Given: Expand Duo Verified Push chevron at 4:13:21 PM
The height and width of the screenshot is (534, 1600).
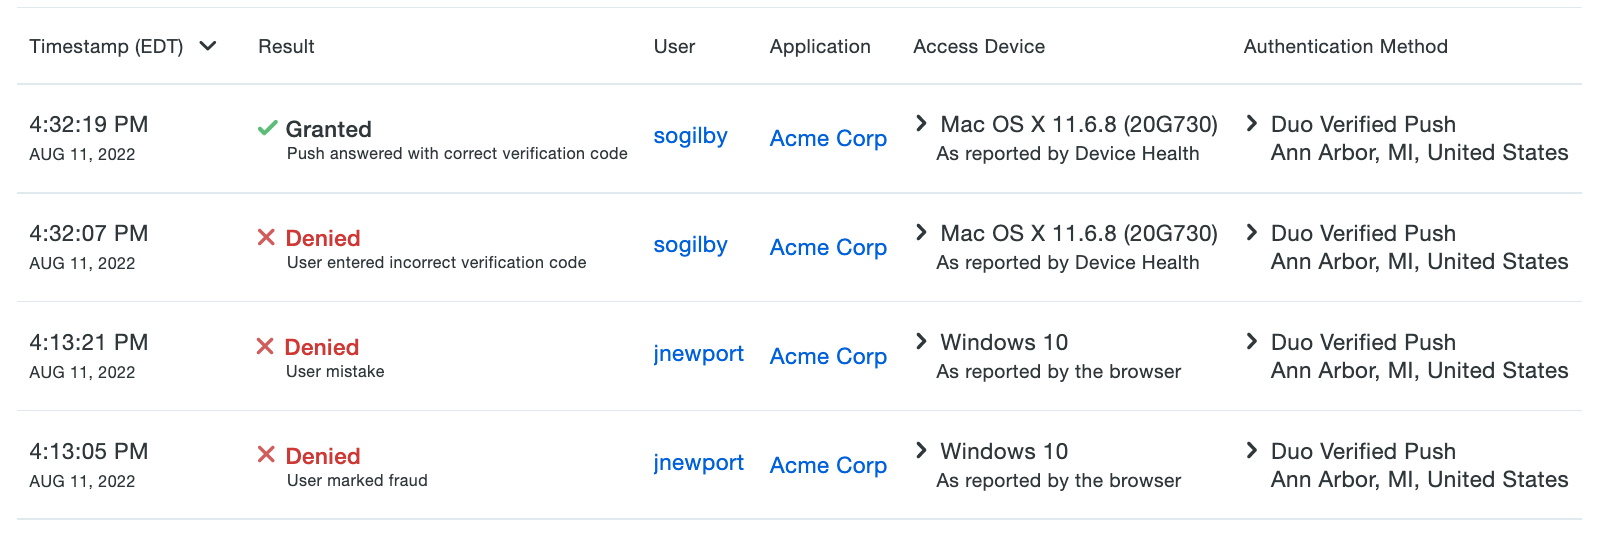Looking at the screenshot, I should pyautogui.click(x=1251, y=341).
